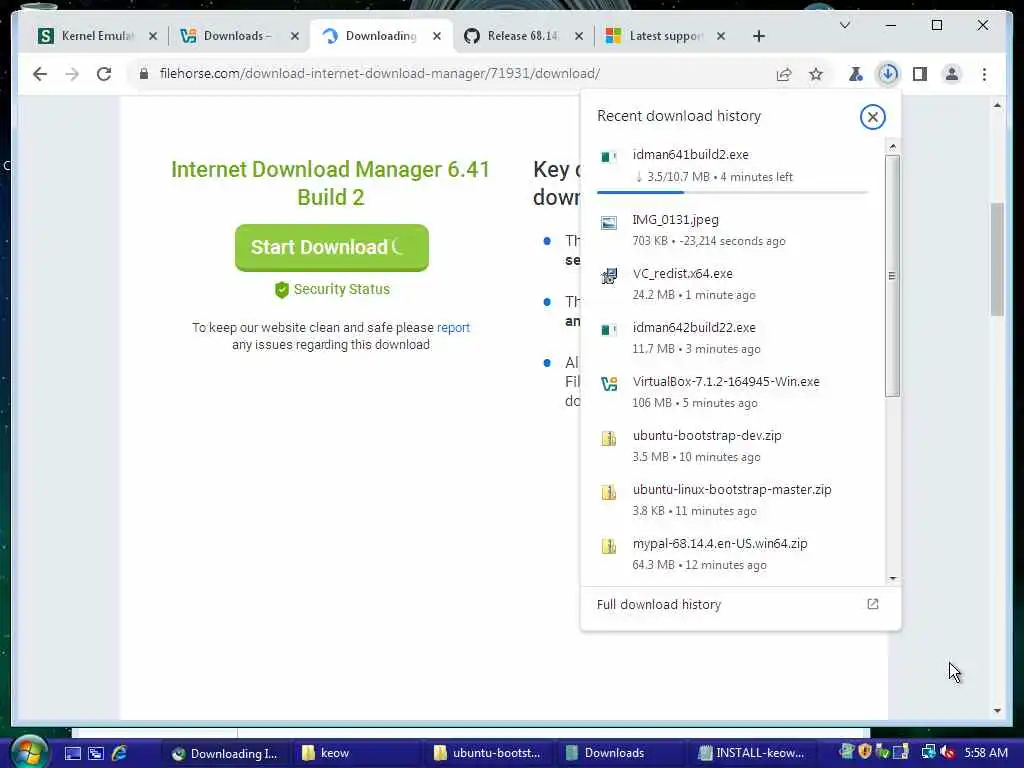This screenshot has width=1024, height=768.
Task: Share this page via share icon
Action: pos(784,74)
